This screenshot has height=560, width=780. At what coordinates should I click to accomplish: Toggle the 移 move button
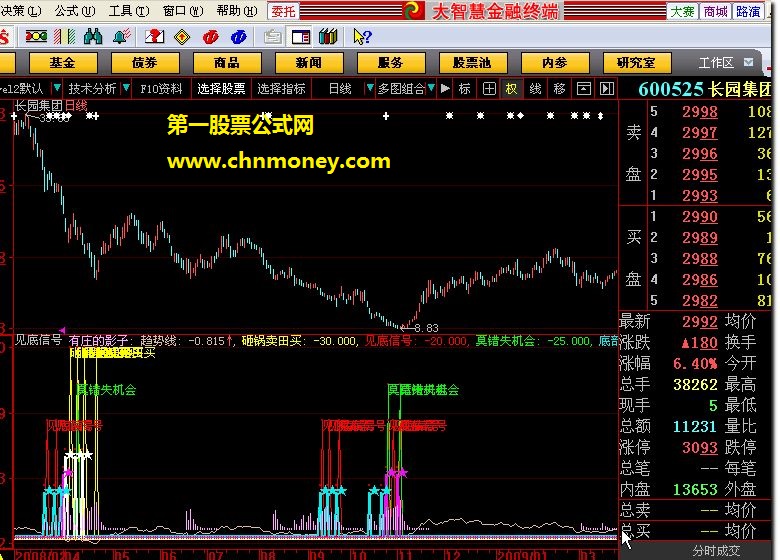[559, 89]
